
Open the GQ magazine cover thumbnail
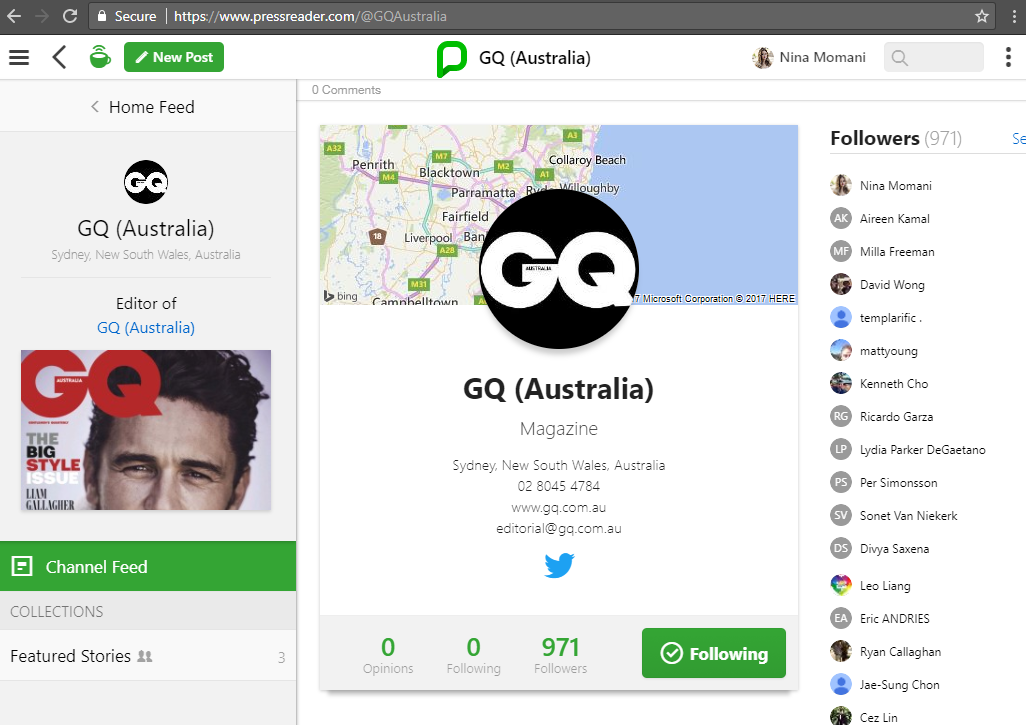pyautogui.click(x=146, y=430)
